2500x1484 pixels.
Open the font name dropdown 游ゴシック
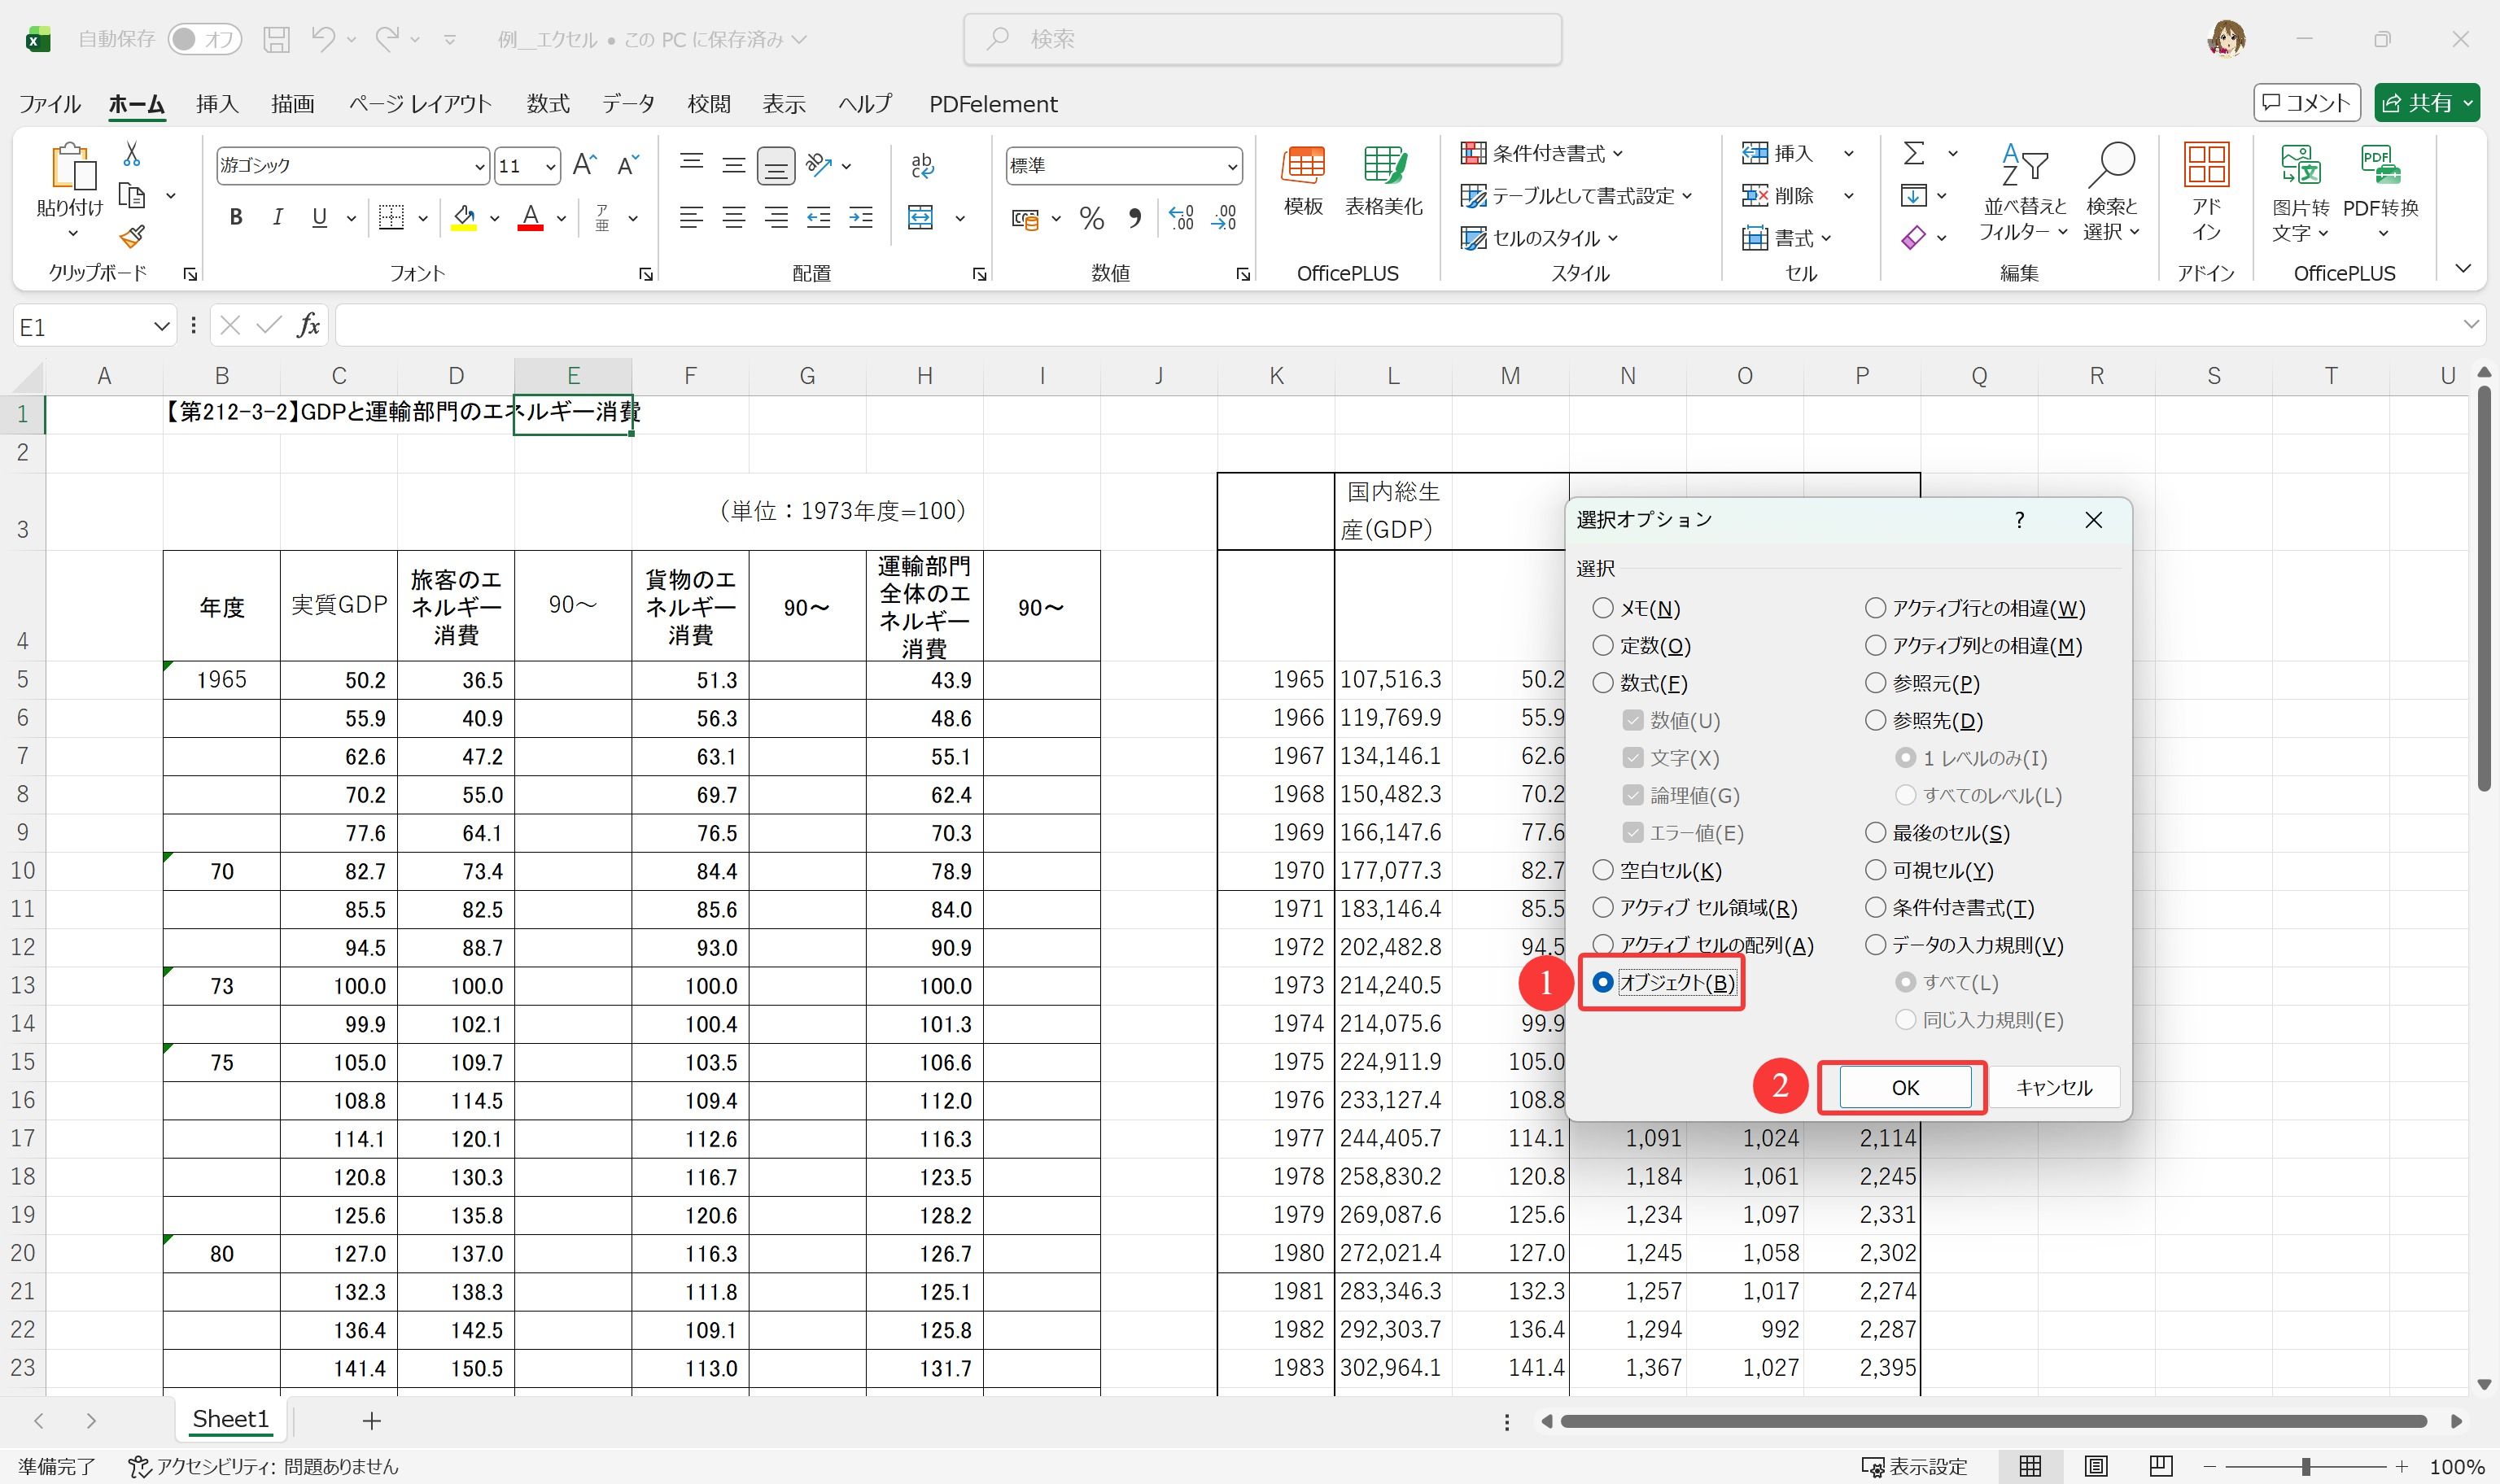[479, 166]
